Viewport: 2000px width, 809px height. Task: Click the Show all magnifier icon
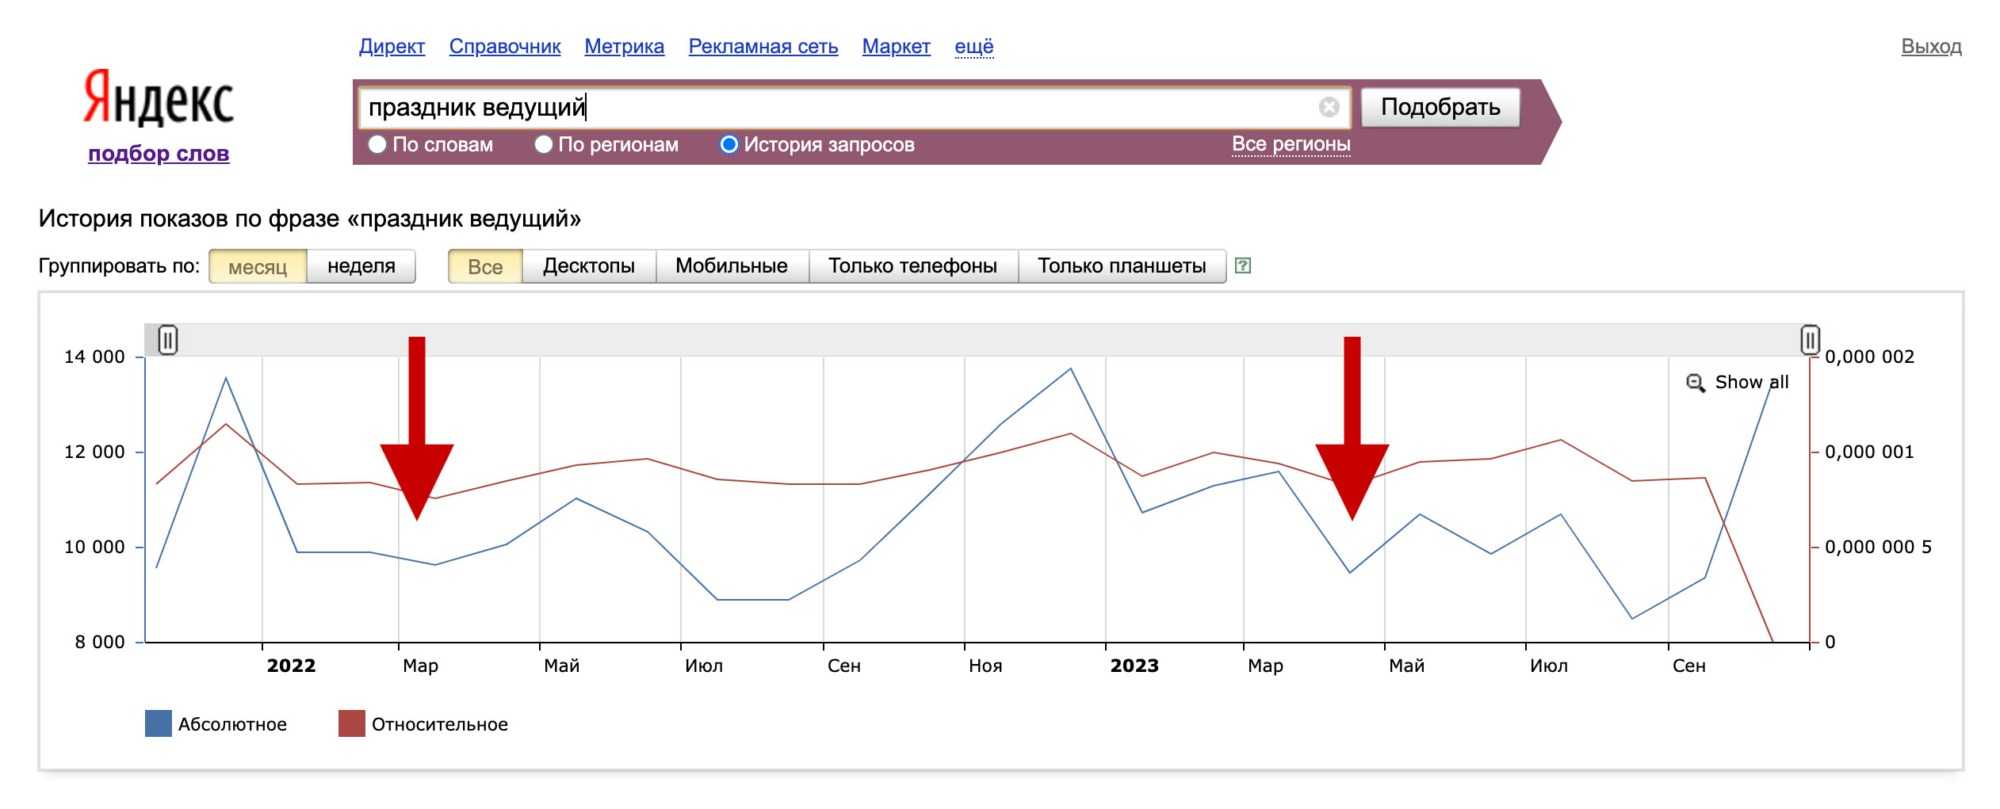(1695, 383)
